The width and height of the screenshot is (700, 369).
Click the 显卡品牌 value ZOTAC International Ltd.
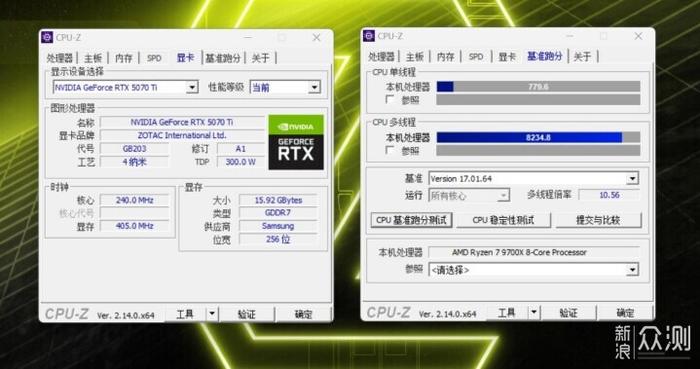coord(182,135)
